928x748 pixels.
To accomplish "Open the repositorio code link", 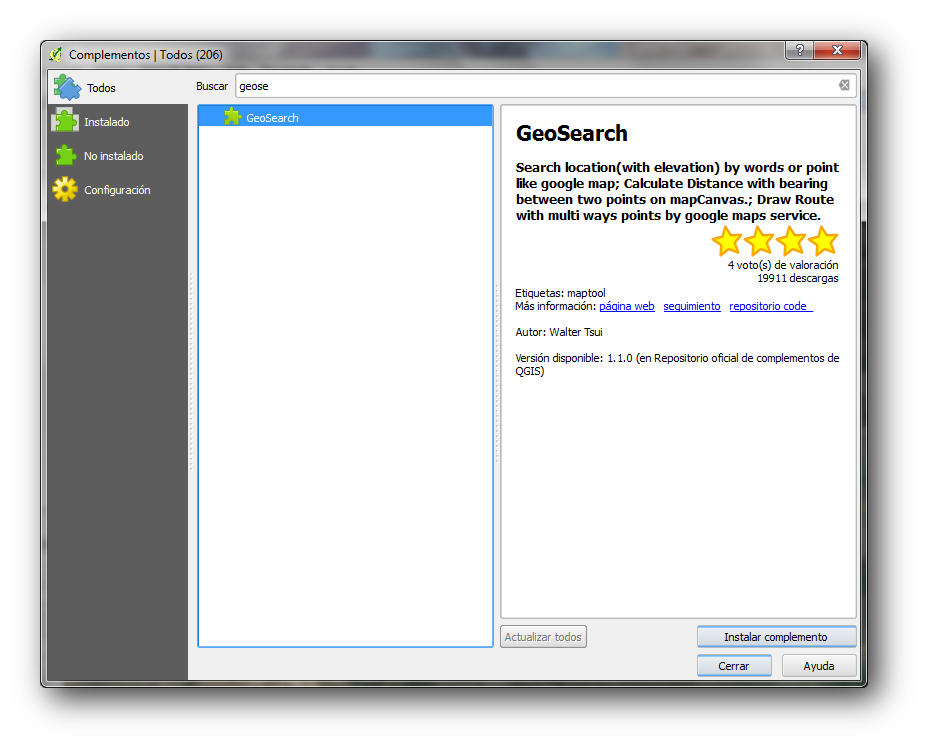I will [x=771, y=306].
